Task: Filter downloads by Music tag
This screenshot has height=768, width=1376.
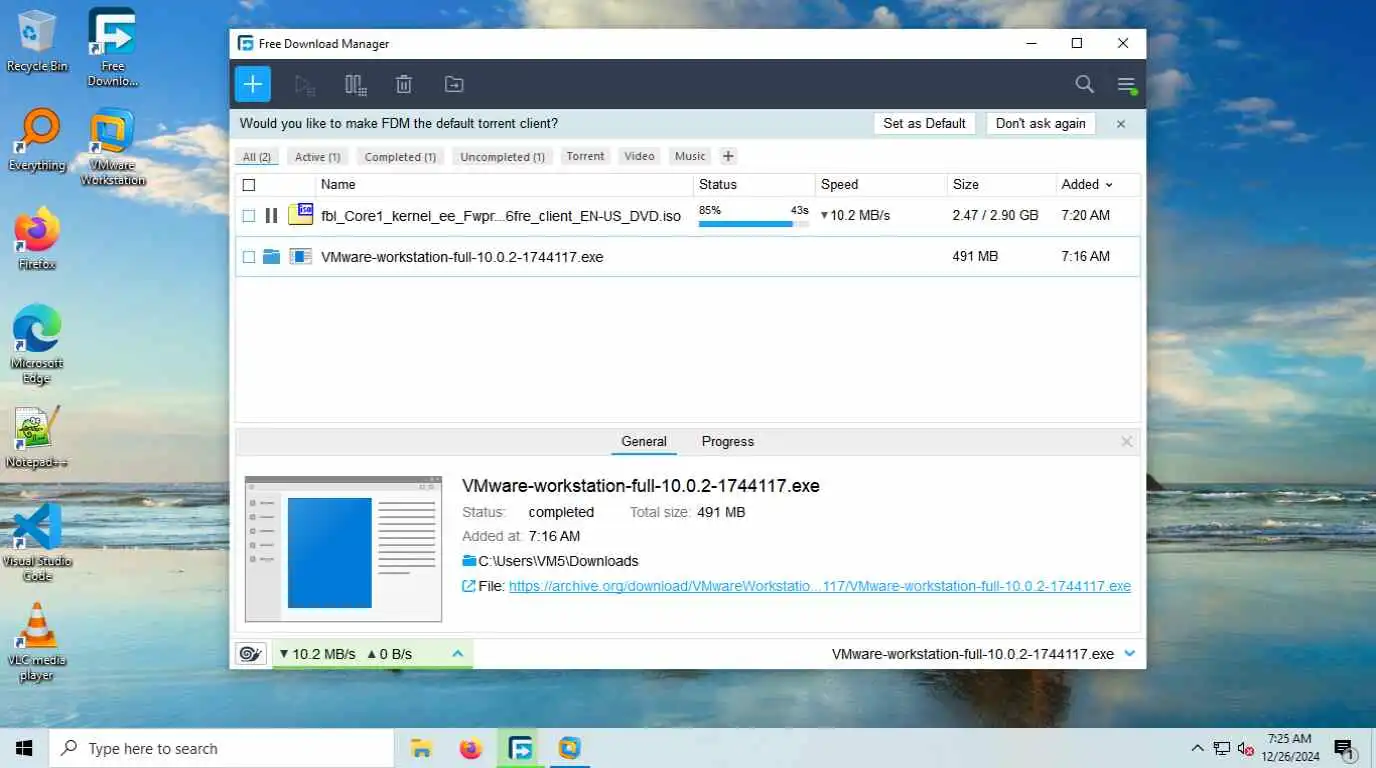Action: coord(690,156)
